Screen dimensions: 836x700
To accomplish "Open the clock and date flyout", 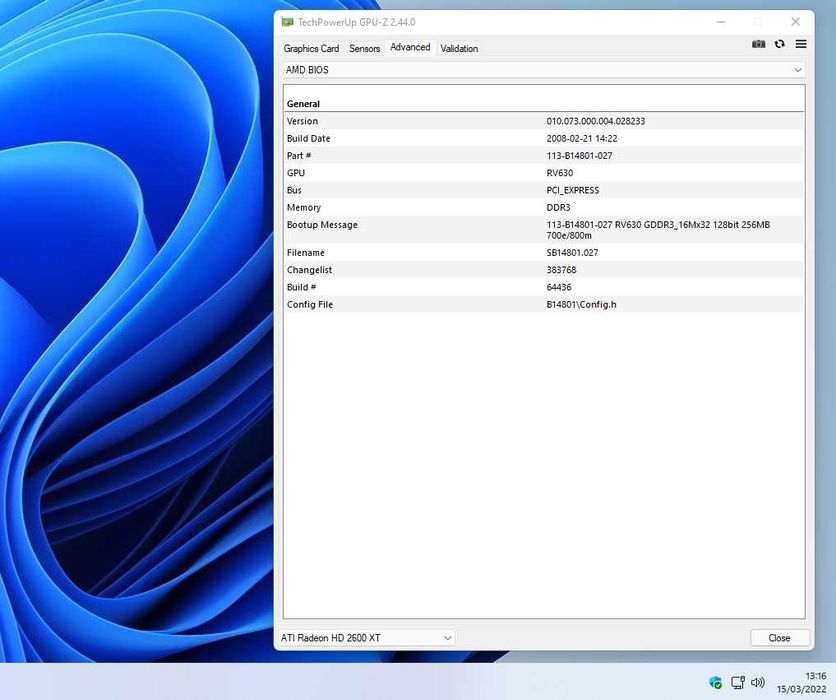I will click(801, 682).
